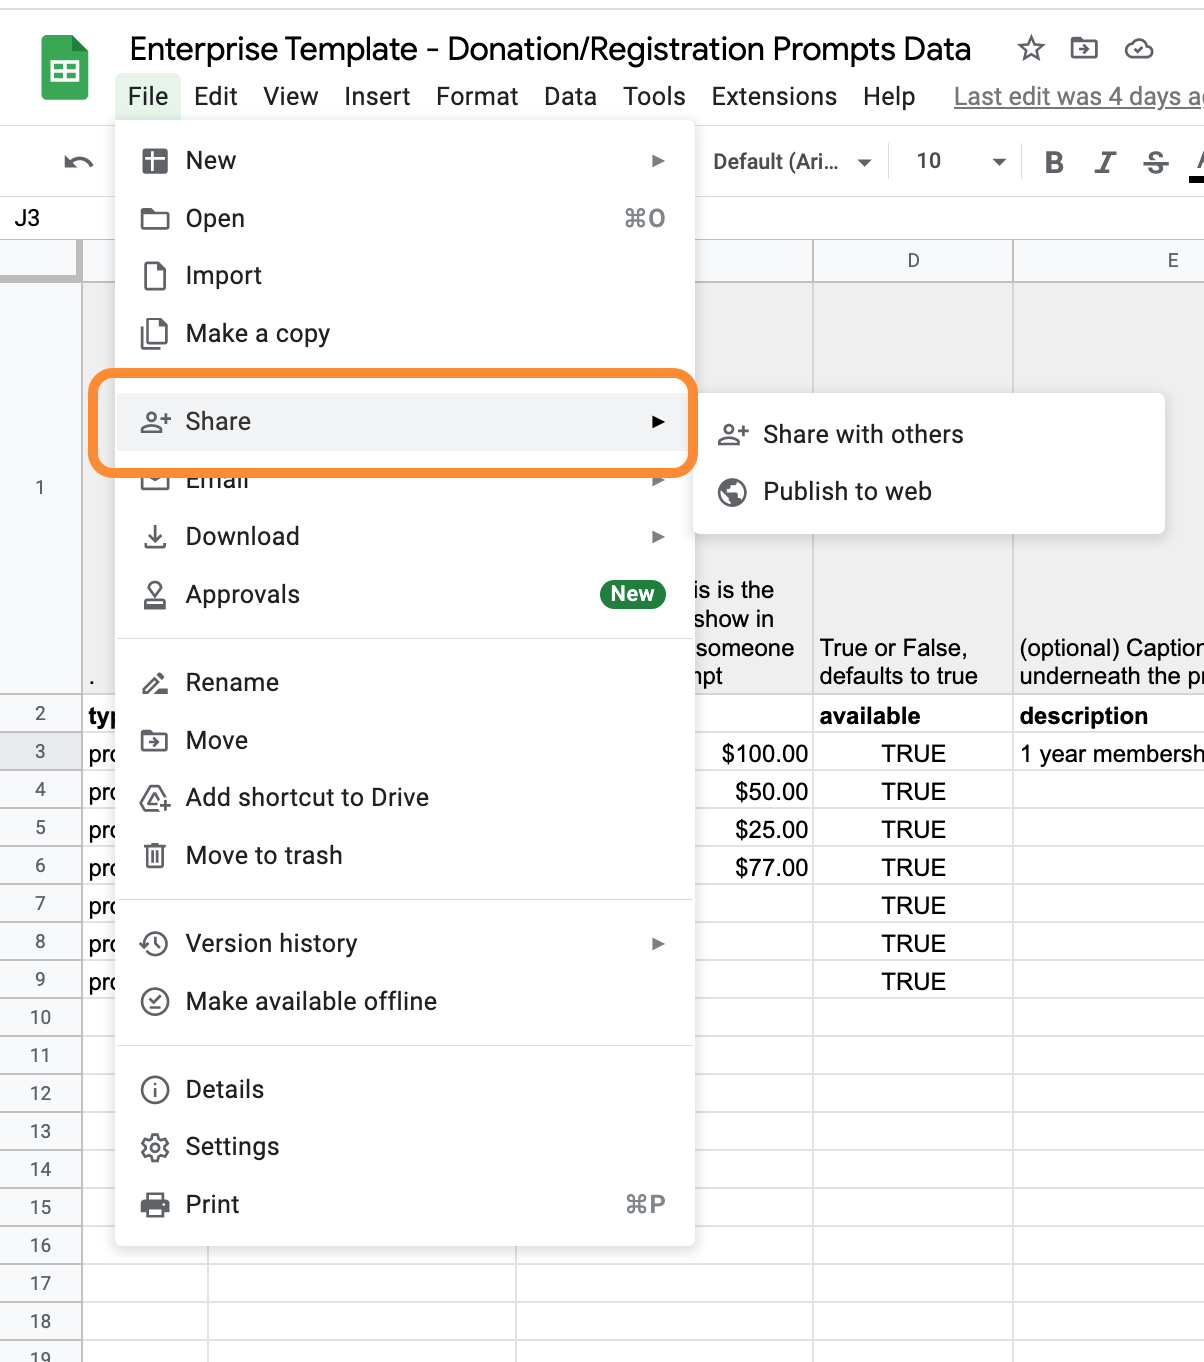Open the View menu

pyautogui.click(x=291, y=97)
